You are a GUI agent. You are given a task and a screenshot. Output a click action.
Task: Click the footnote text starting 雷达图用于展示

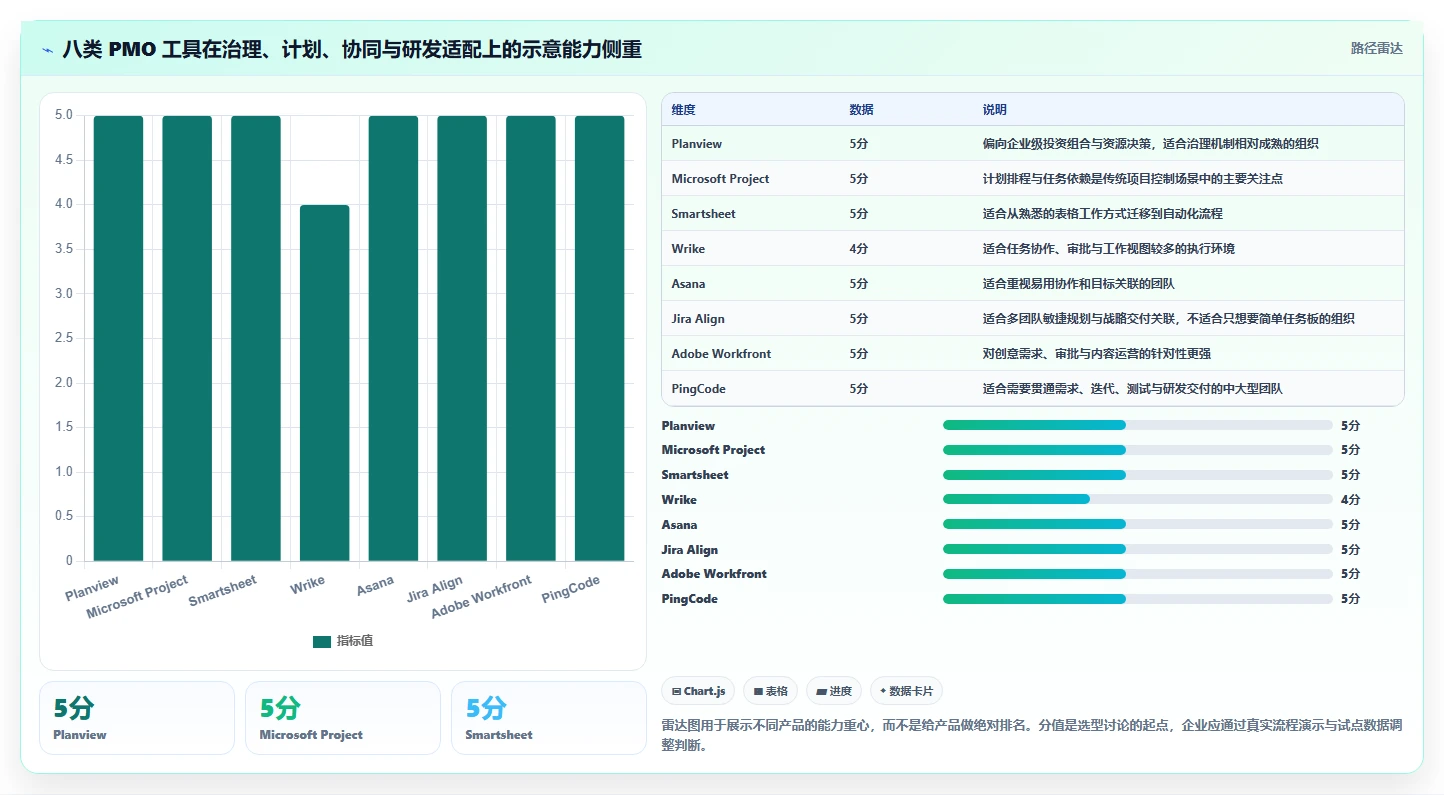tap(1032, 735)
